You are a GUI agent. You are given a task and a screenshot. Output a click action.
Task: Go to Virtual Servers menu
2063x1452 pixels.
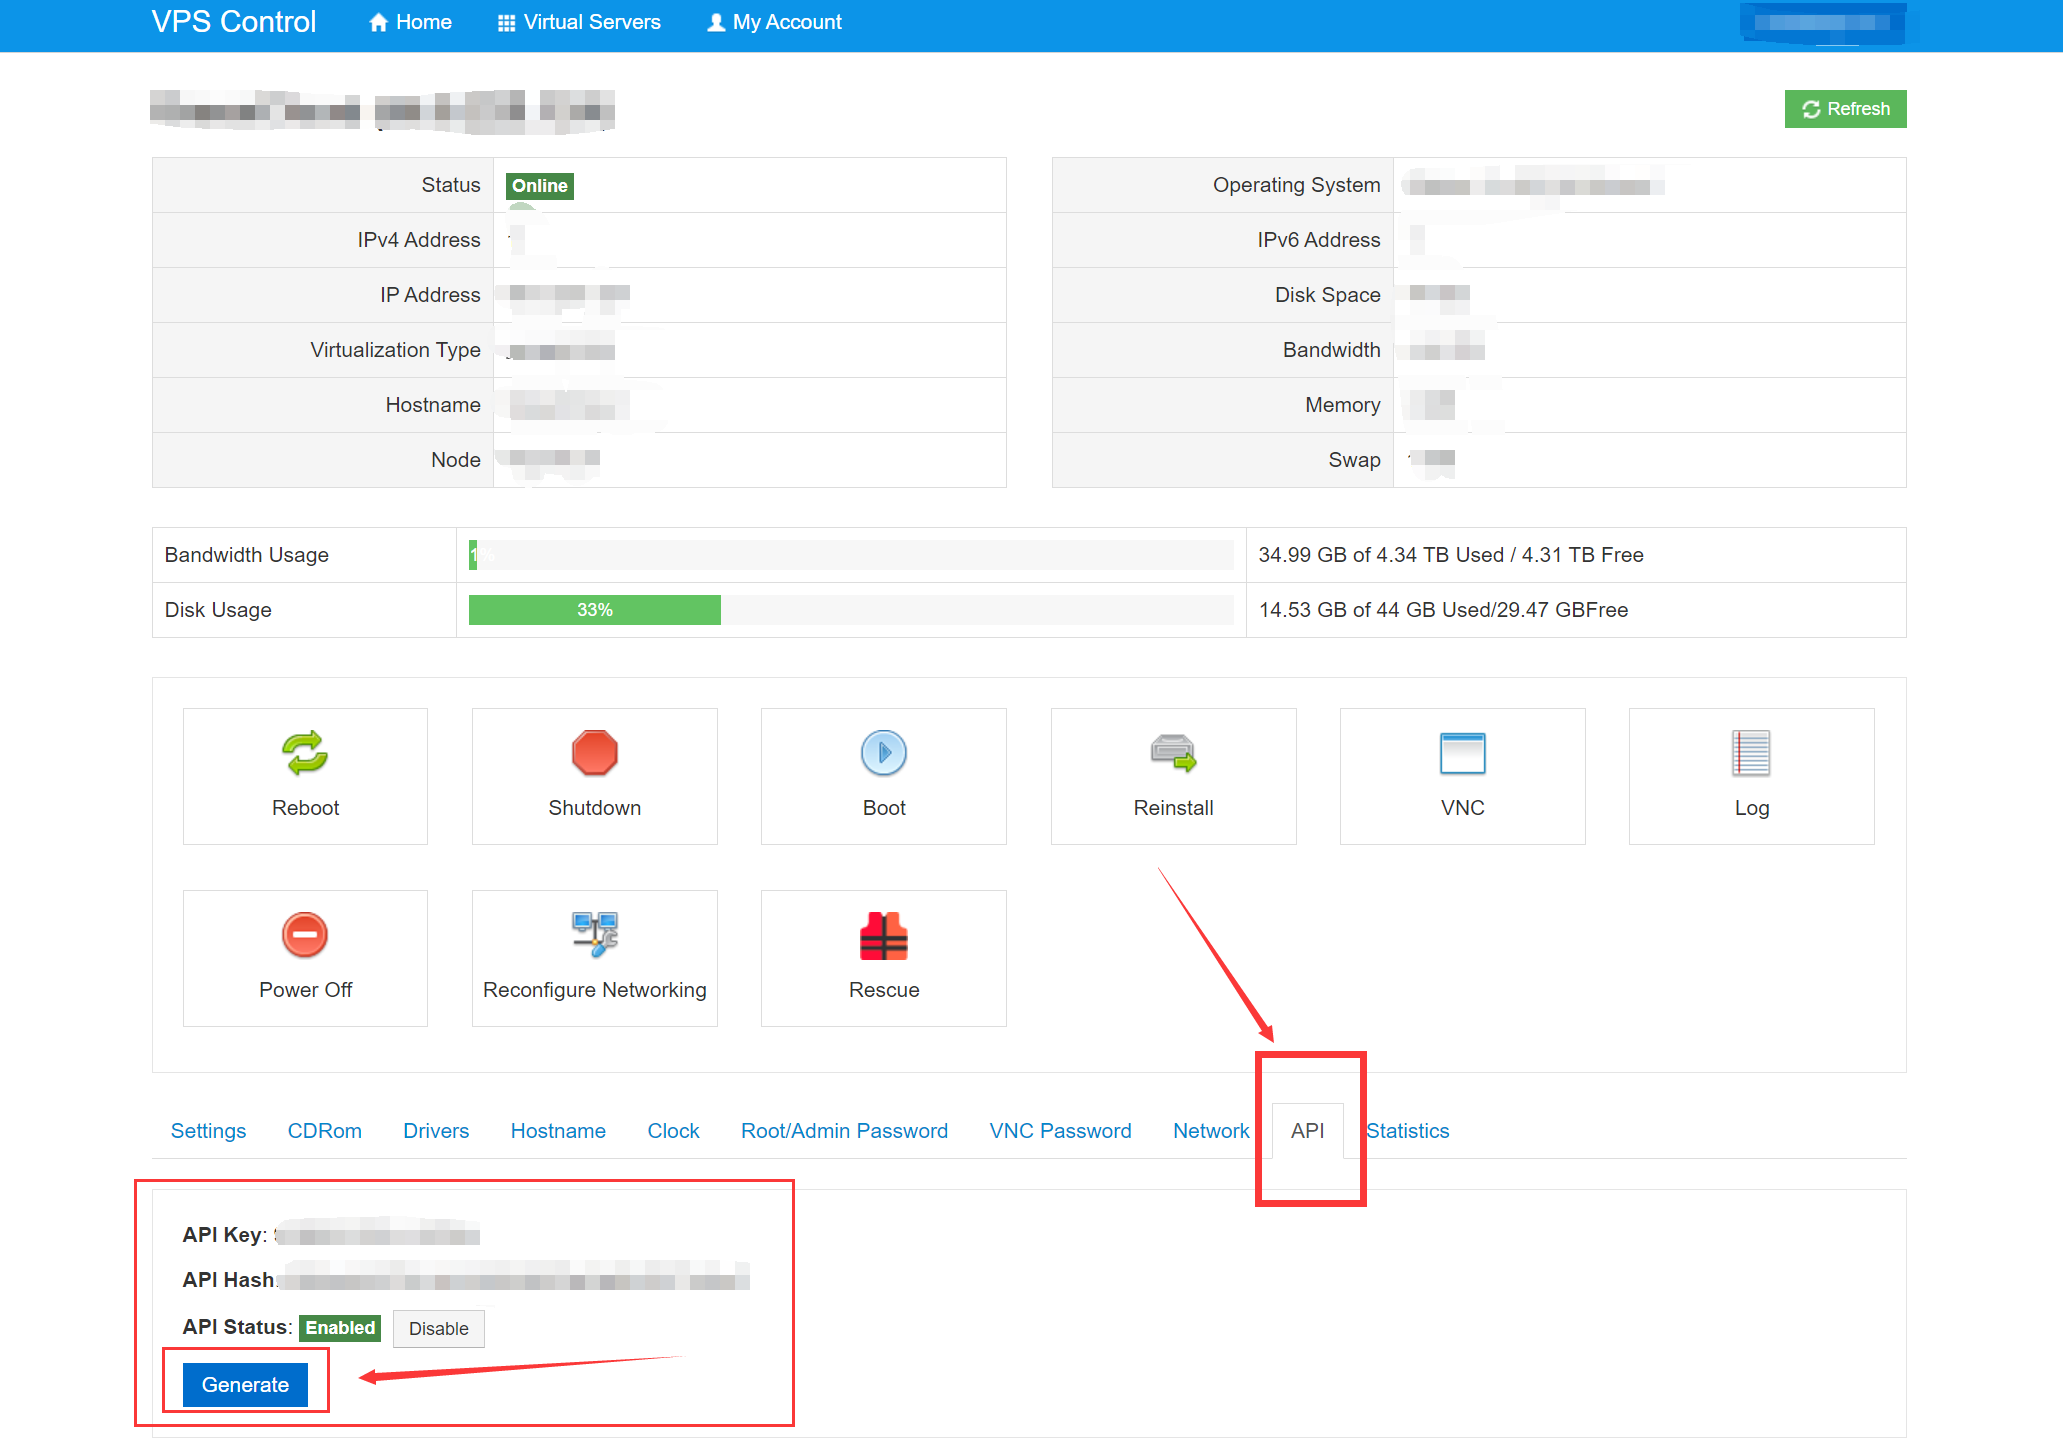coord(579,22)
